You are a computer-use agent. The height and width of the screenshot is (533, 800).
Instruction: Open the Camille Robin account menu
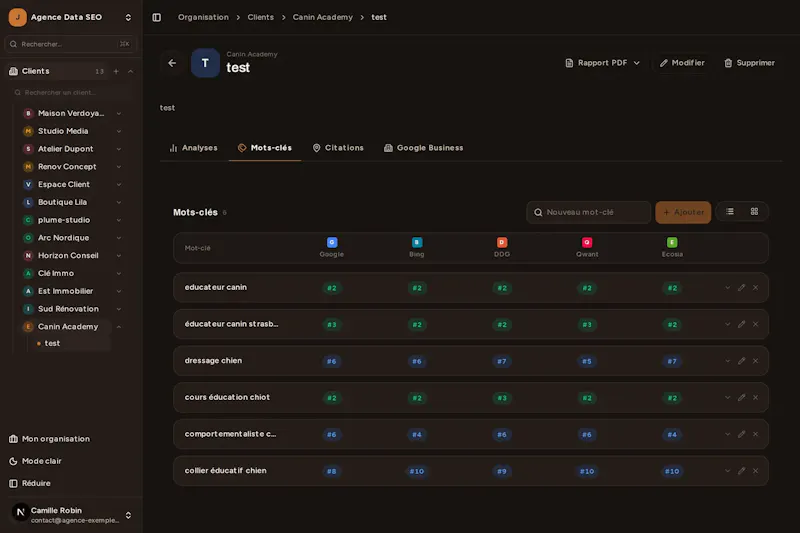coord(70,515)
